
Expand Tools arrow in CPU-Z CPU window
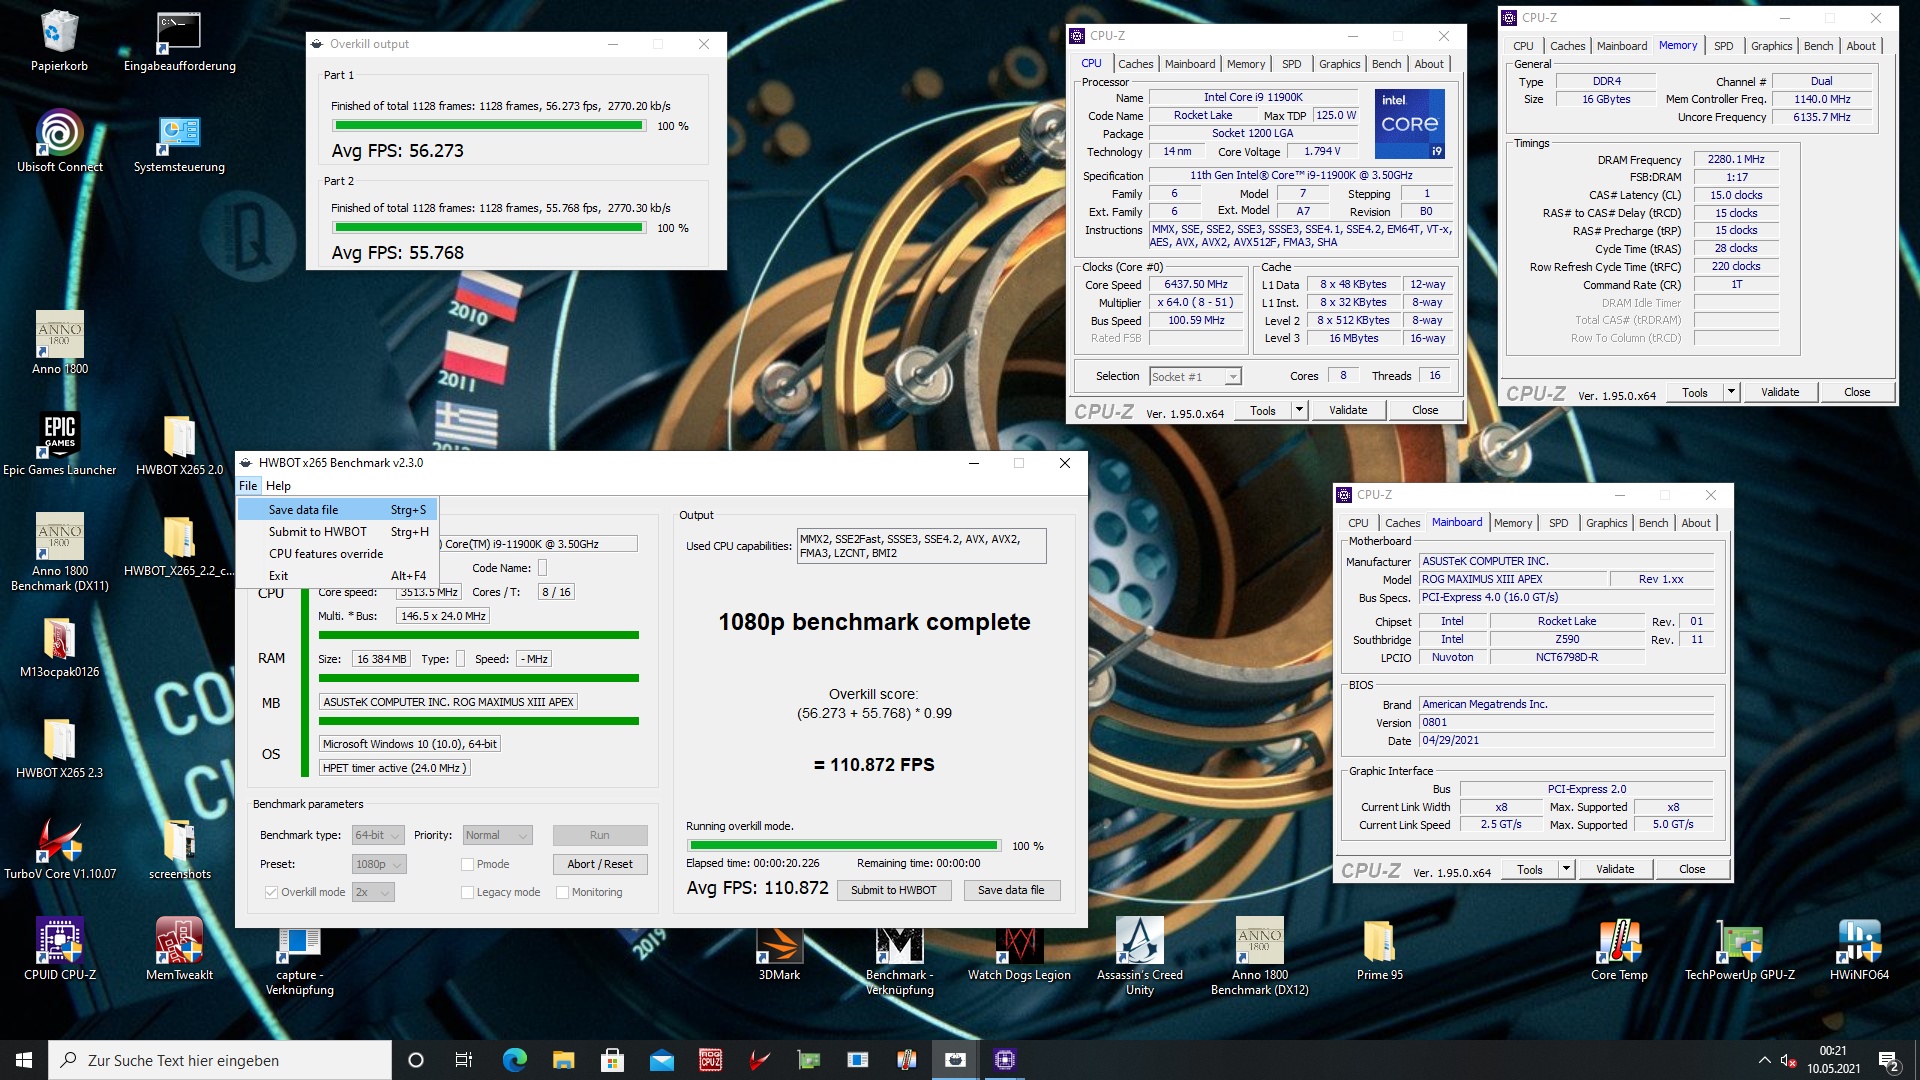(x=1298, y=410)
